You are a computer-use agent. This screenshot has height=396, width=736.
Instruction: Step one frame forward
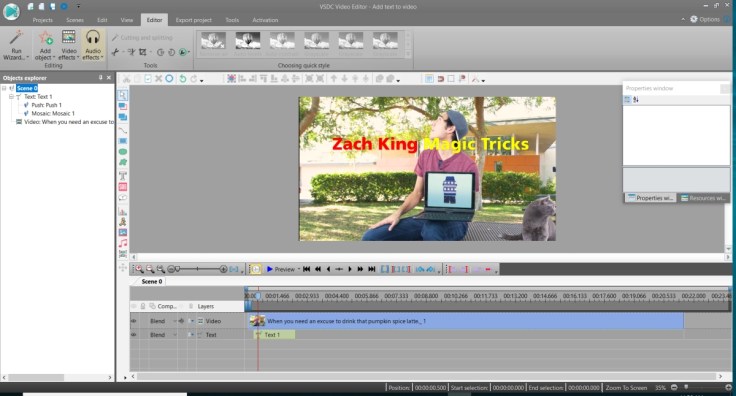(350, 269)
